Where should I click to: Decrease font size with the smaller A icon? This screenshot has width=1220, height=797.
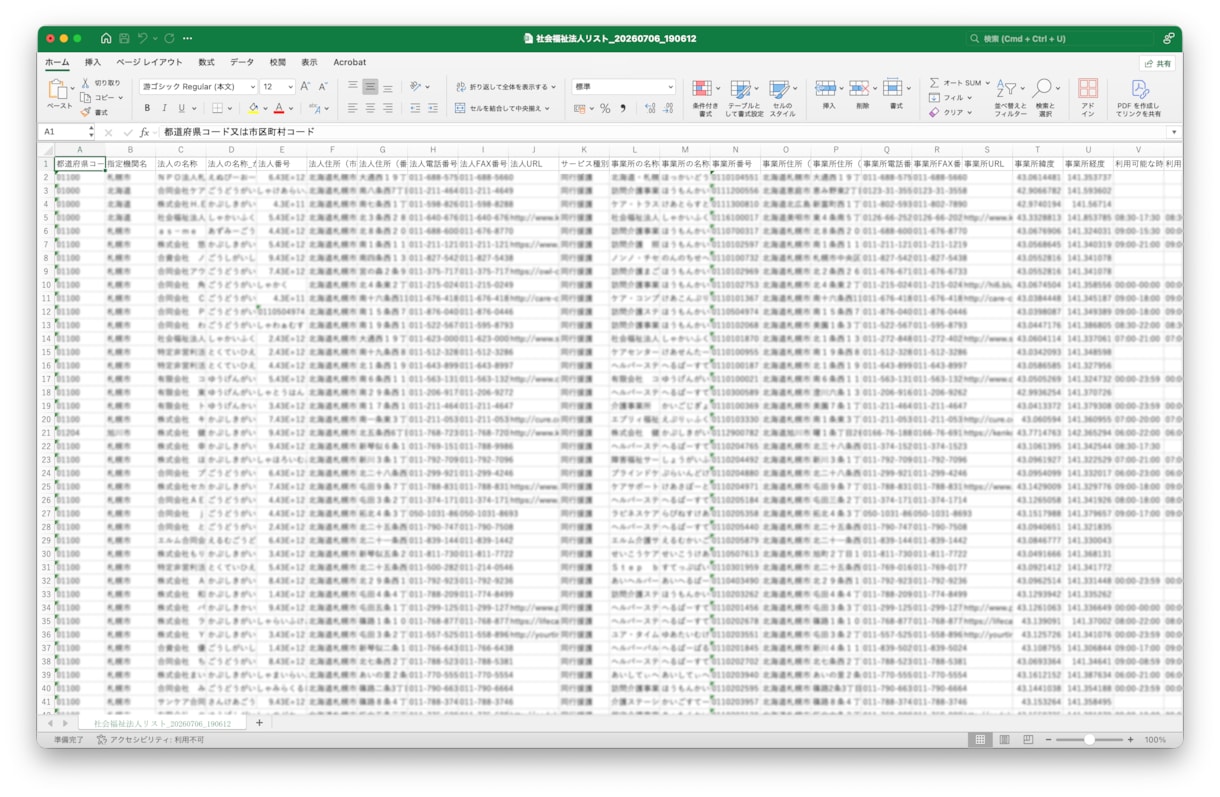click(x=323, y=87)
